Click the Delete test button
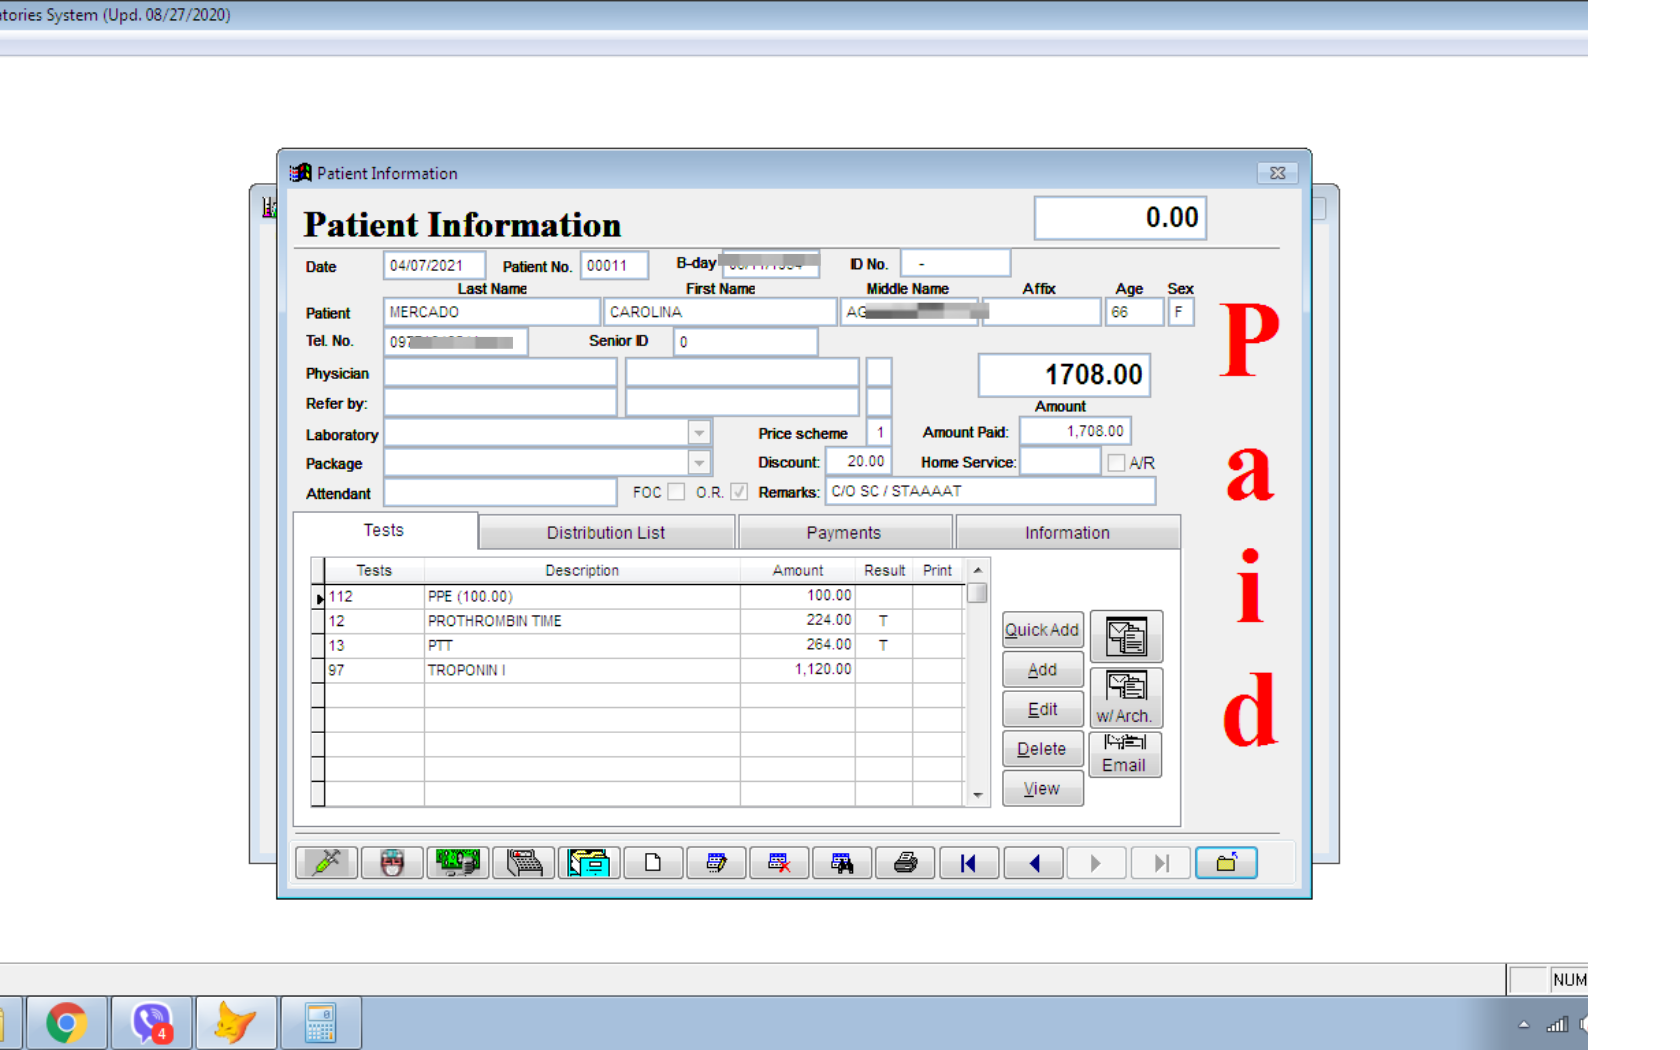The height and width of the screenshot is (1050, 1680). (1042, 749)
